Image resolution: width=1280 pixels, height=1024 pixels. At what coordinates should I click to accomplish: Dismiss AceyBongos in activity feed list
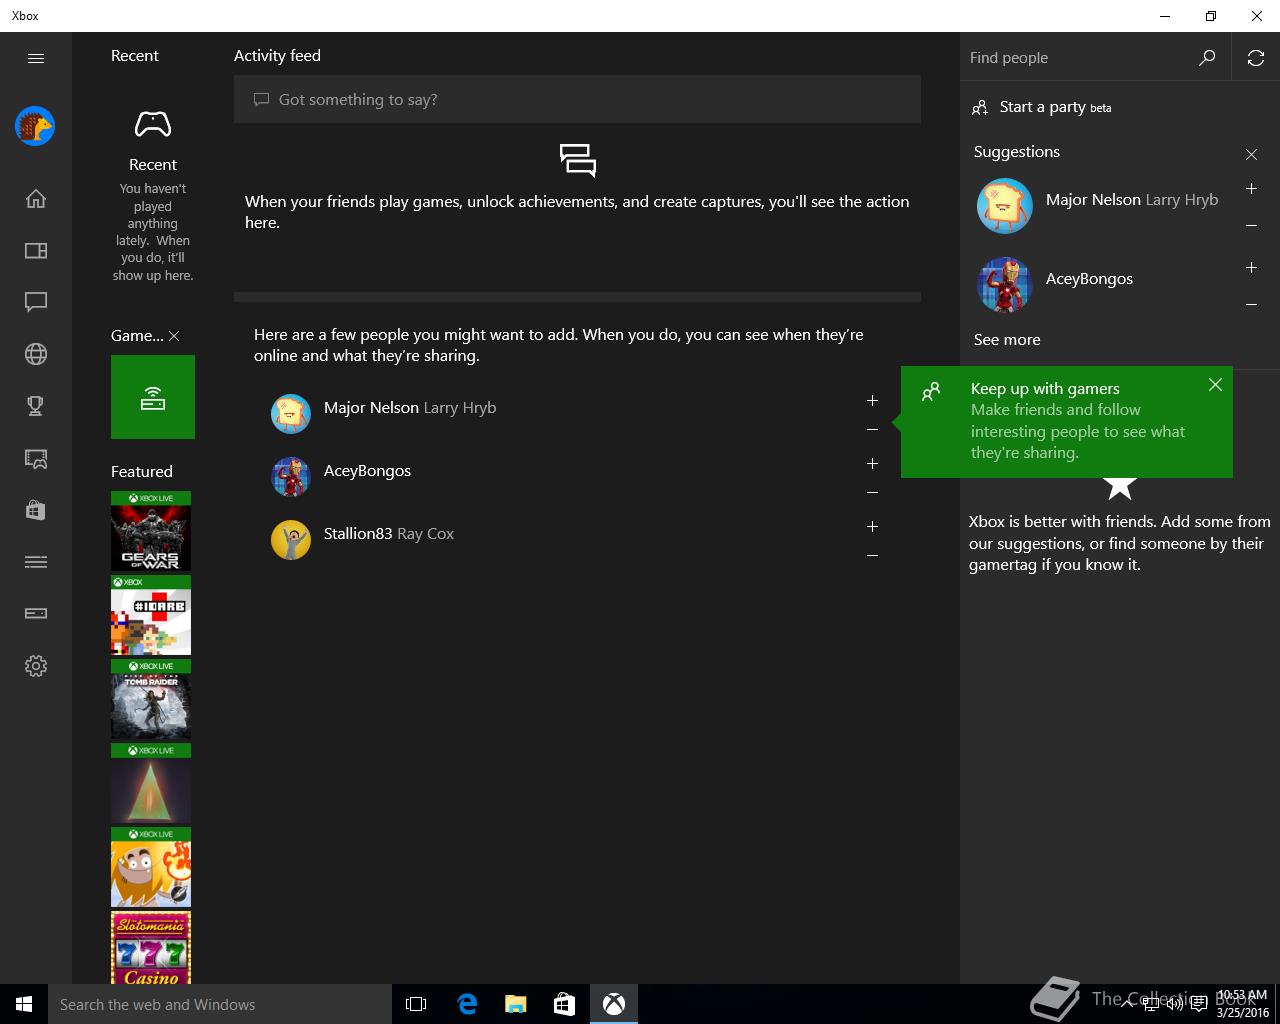pos(872,492)
